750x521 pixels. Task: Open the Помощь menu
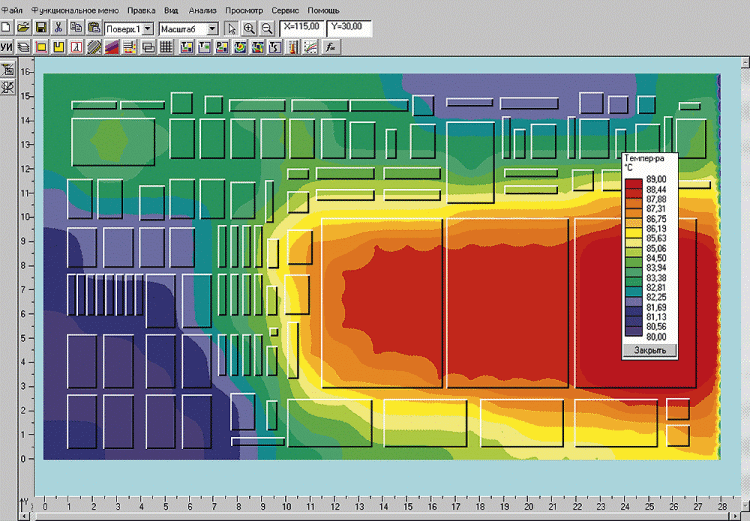coord(323,10)
